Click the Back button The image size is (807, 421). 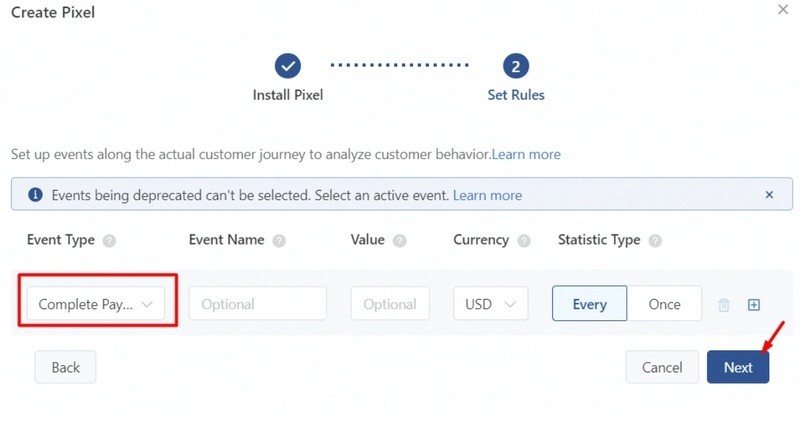65,367
